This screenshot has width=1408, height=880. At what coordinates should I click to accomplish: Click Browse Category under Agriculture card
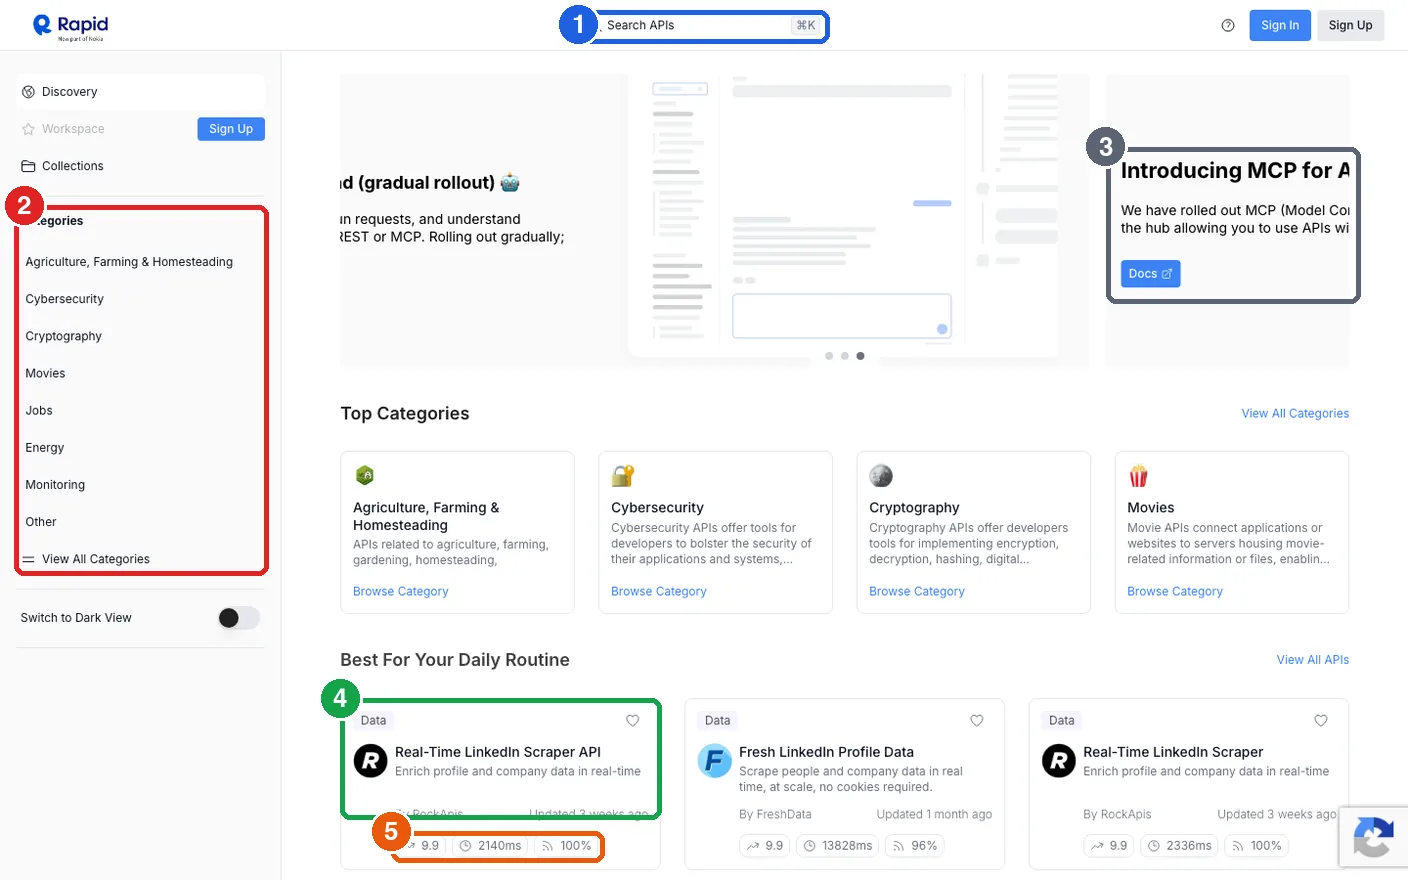(401, 592)
